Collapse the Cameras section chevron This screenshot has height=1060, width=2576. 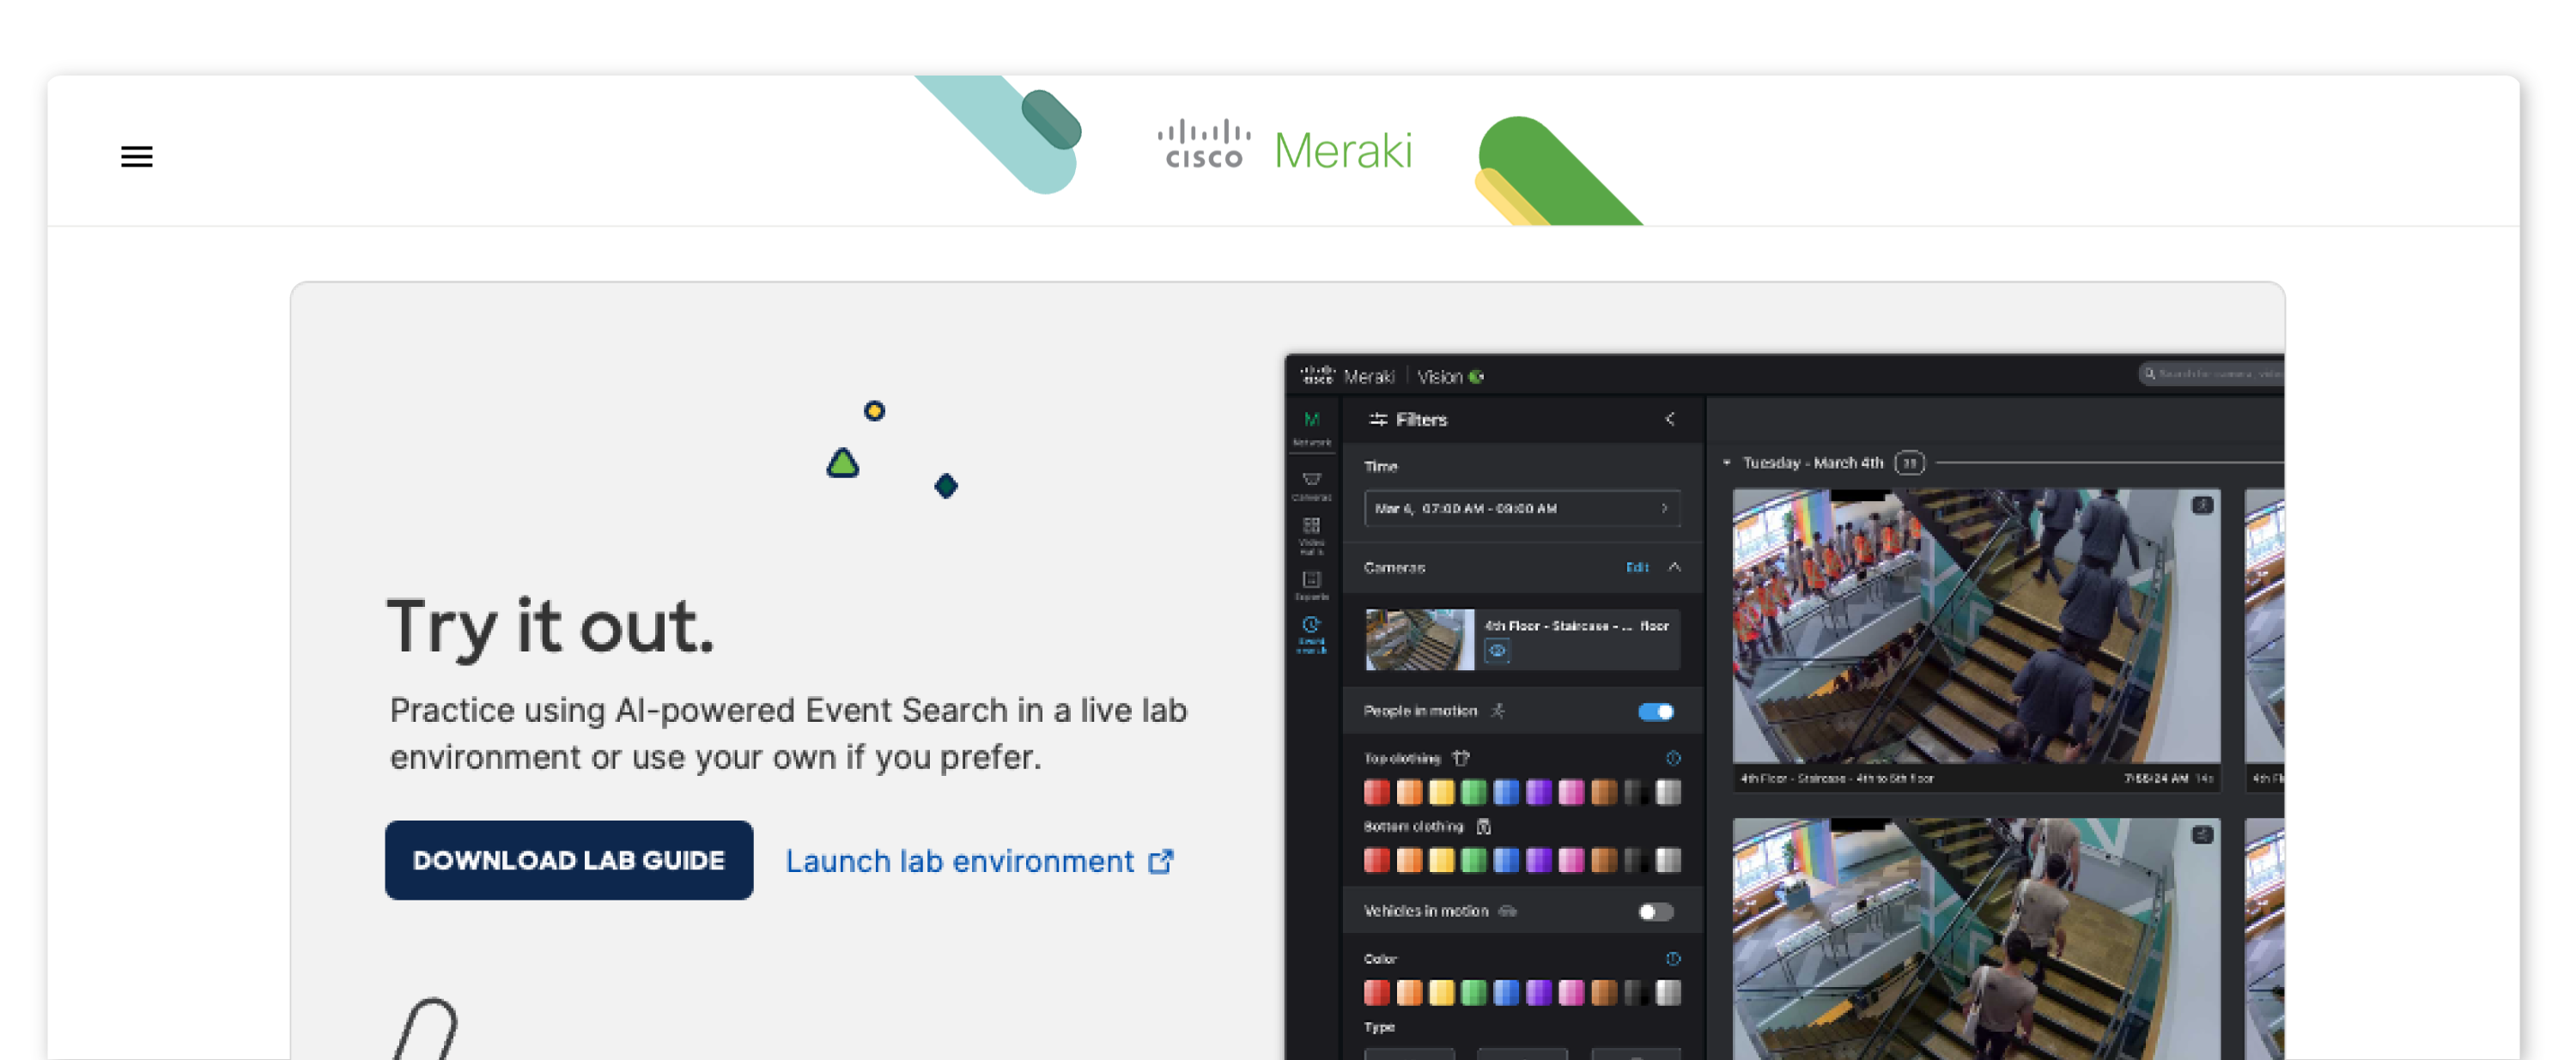point(1674,567)
